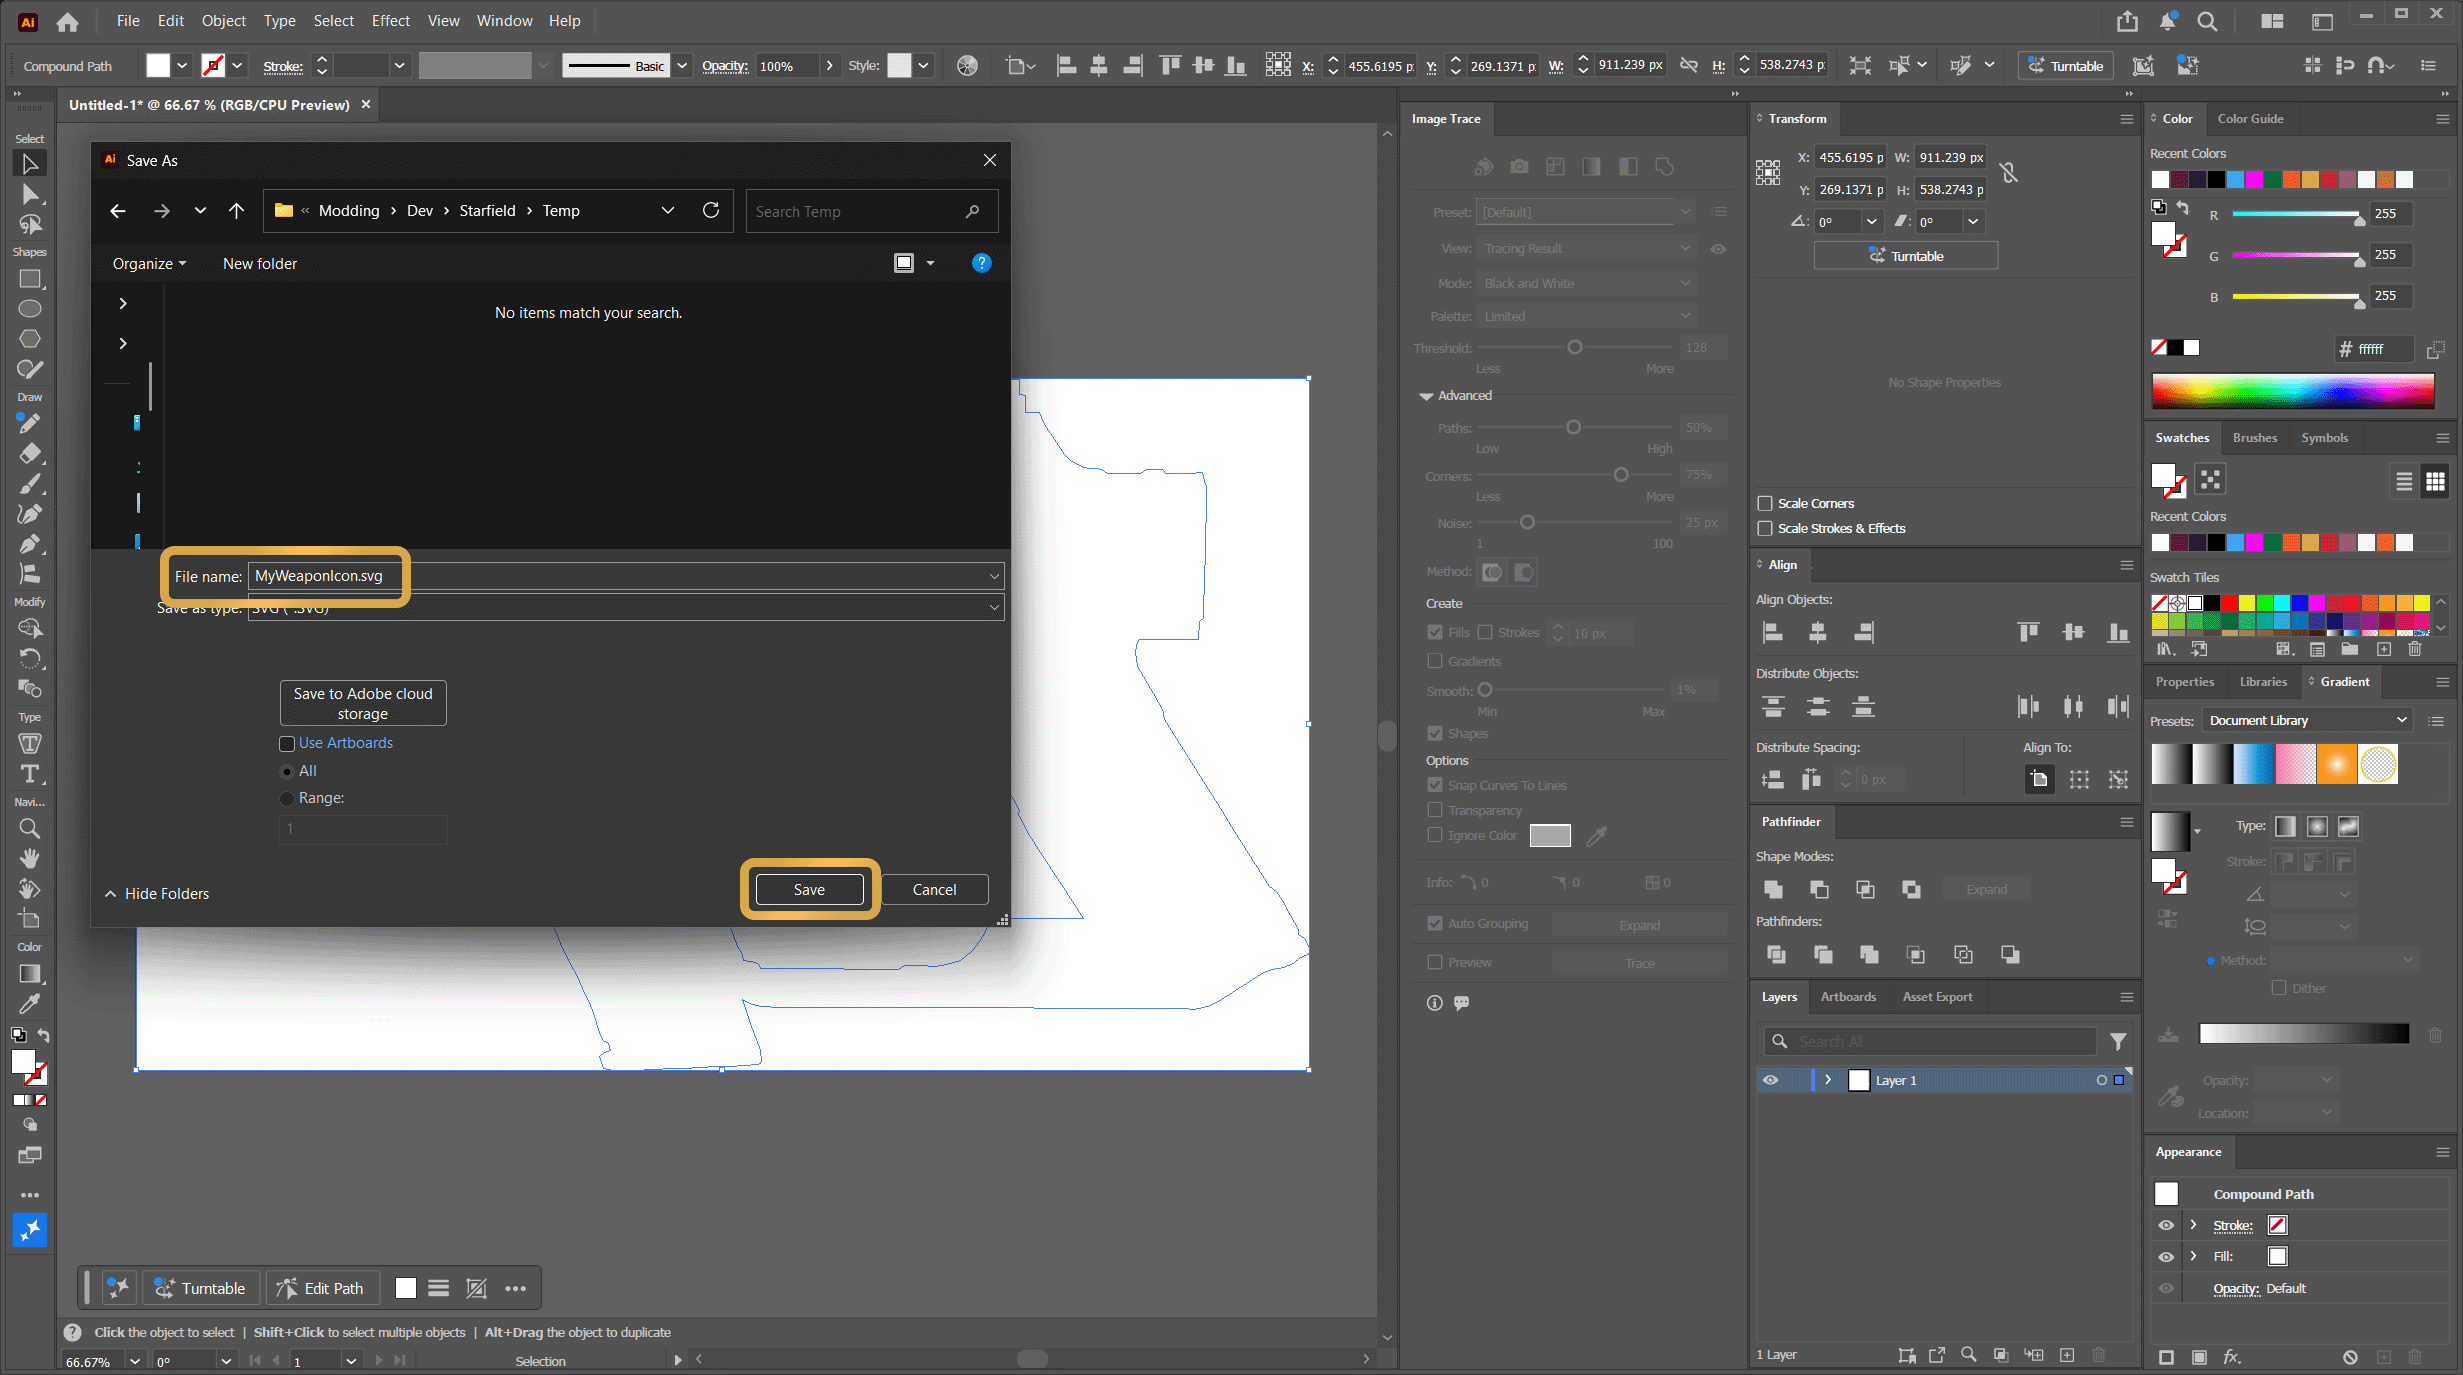This screenshot has height=1375, width=2463.
Task: Click the Search Temp field
Action: pos(871,211)
